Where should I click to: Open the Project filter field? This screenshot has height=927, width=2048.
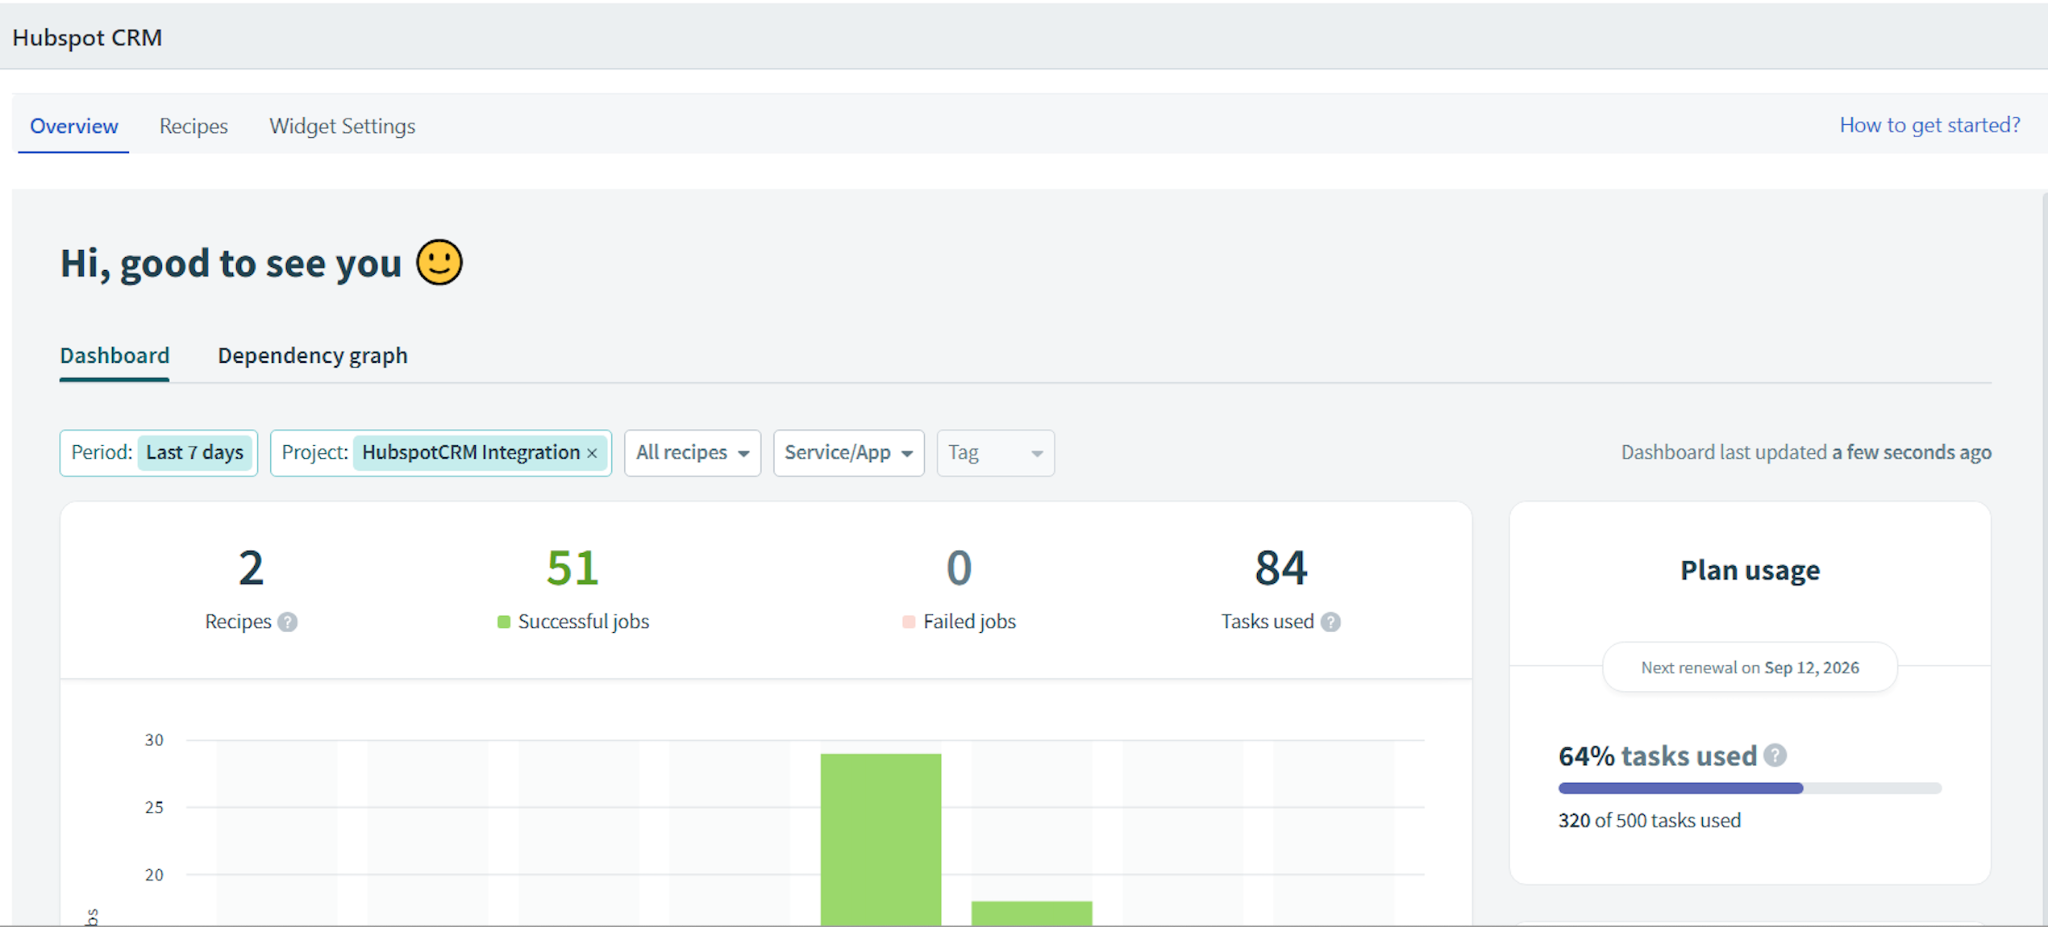[x=440, y=453]
